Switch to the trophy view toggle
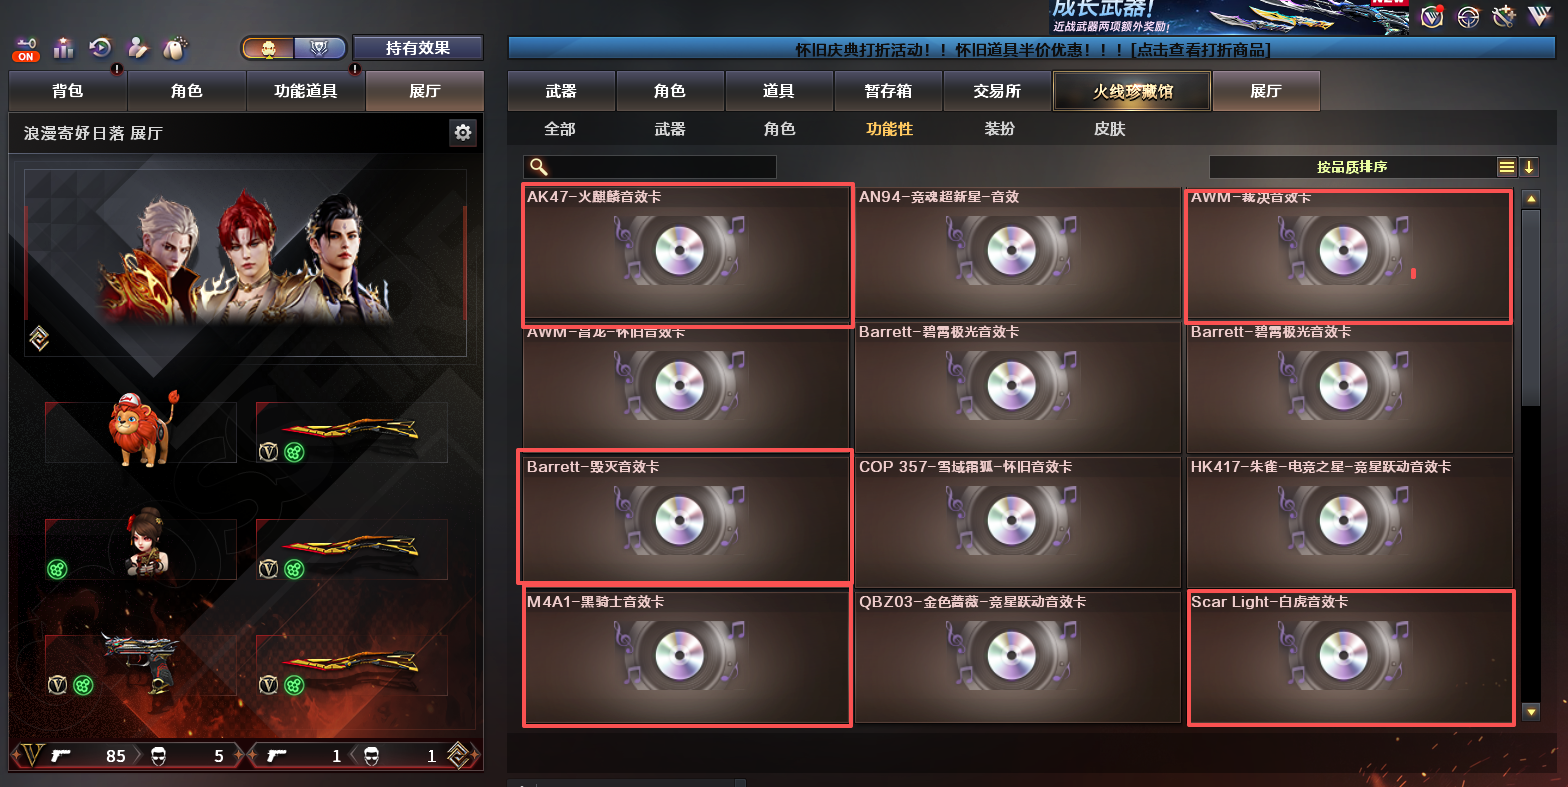 click(320, 48)
